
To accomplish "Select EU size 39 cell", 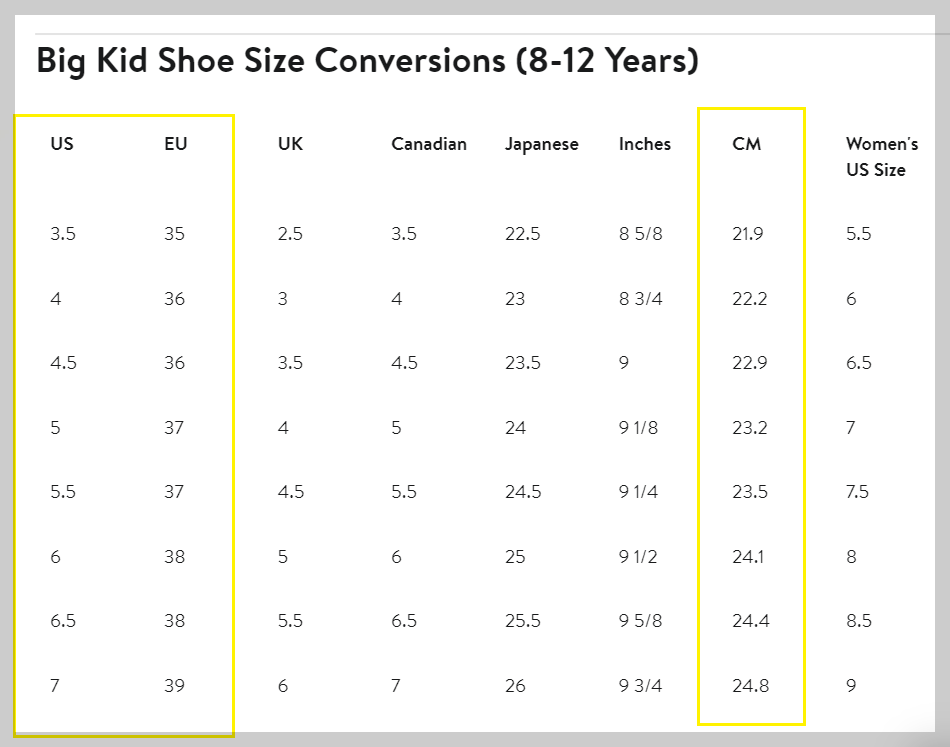I will click(174, 686).
